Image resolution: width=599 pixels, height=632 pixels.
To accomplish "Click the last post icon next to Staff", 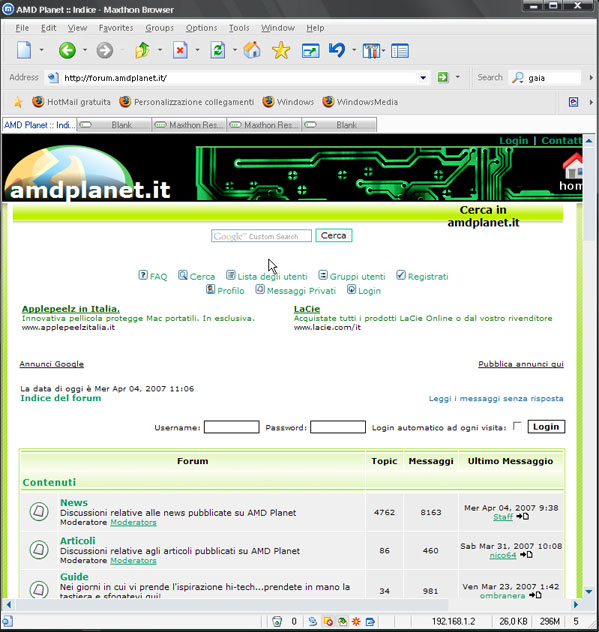I will 523,516.
